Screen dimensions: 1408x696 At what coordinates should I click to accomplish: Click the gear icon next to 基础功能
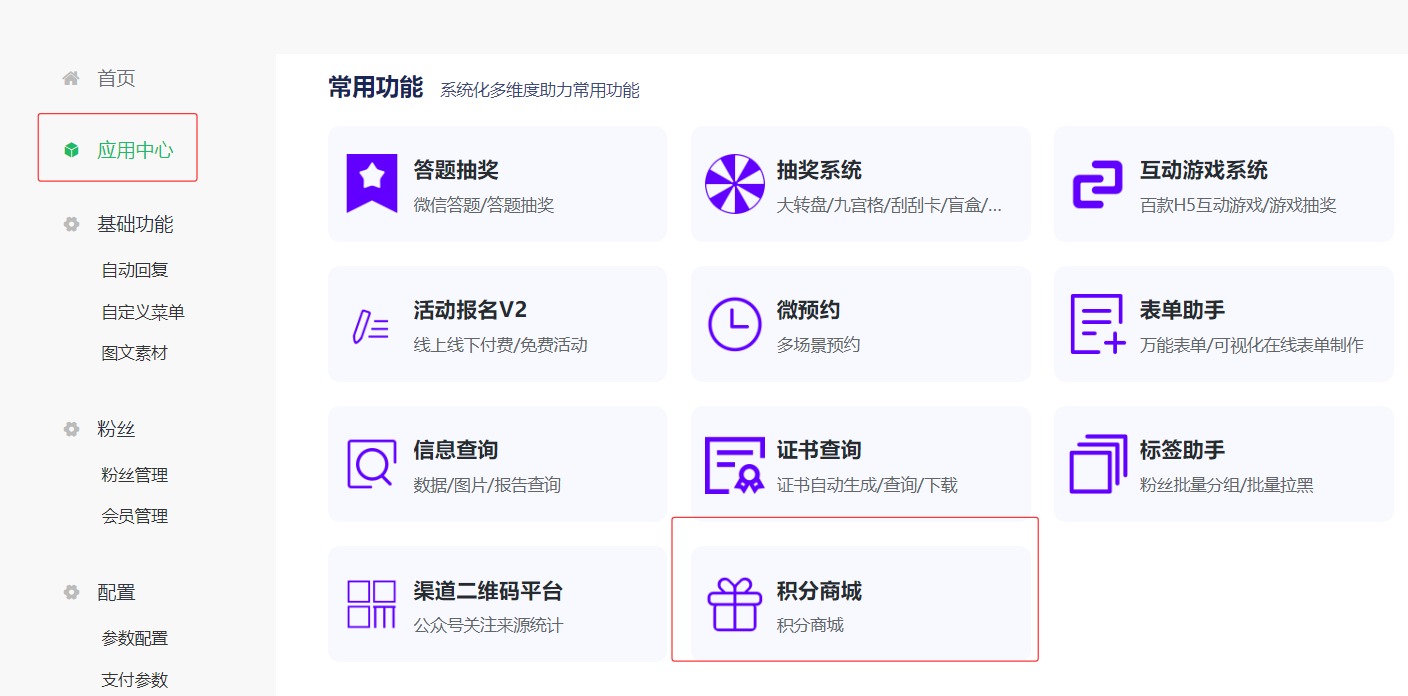pos(71,224)
